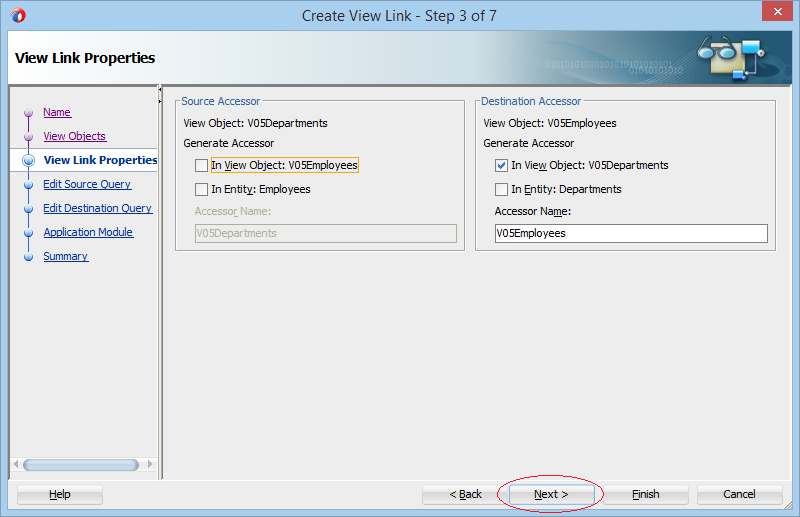Click the right arrow of navigation scrollbar
The height and width of the screenshot is (517, 800).
[149, 464]
